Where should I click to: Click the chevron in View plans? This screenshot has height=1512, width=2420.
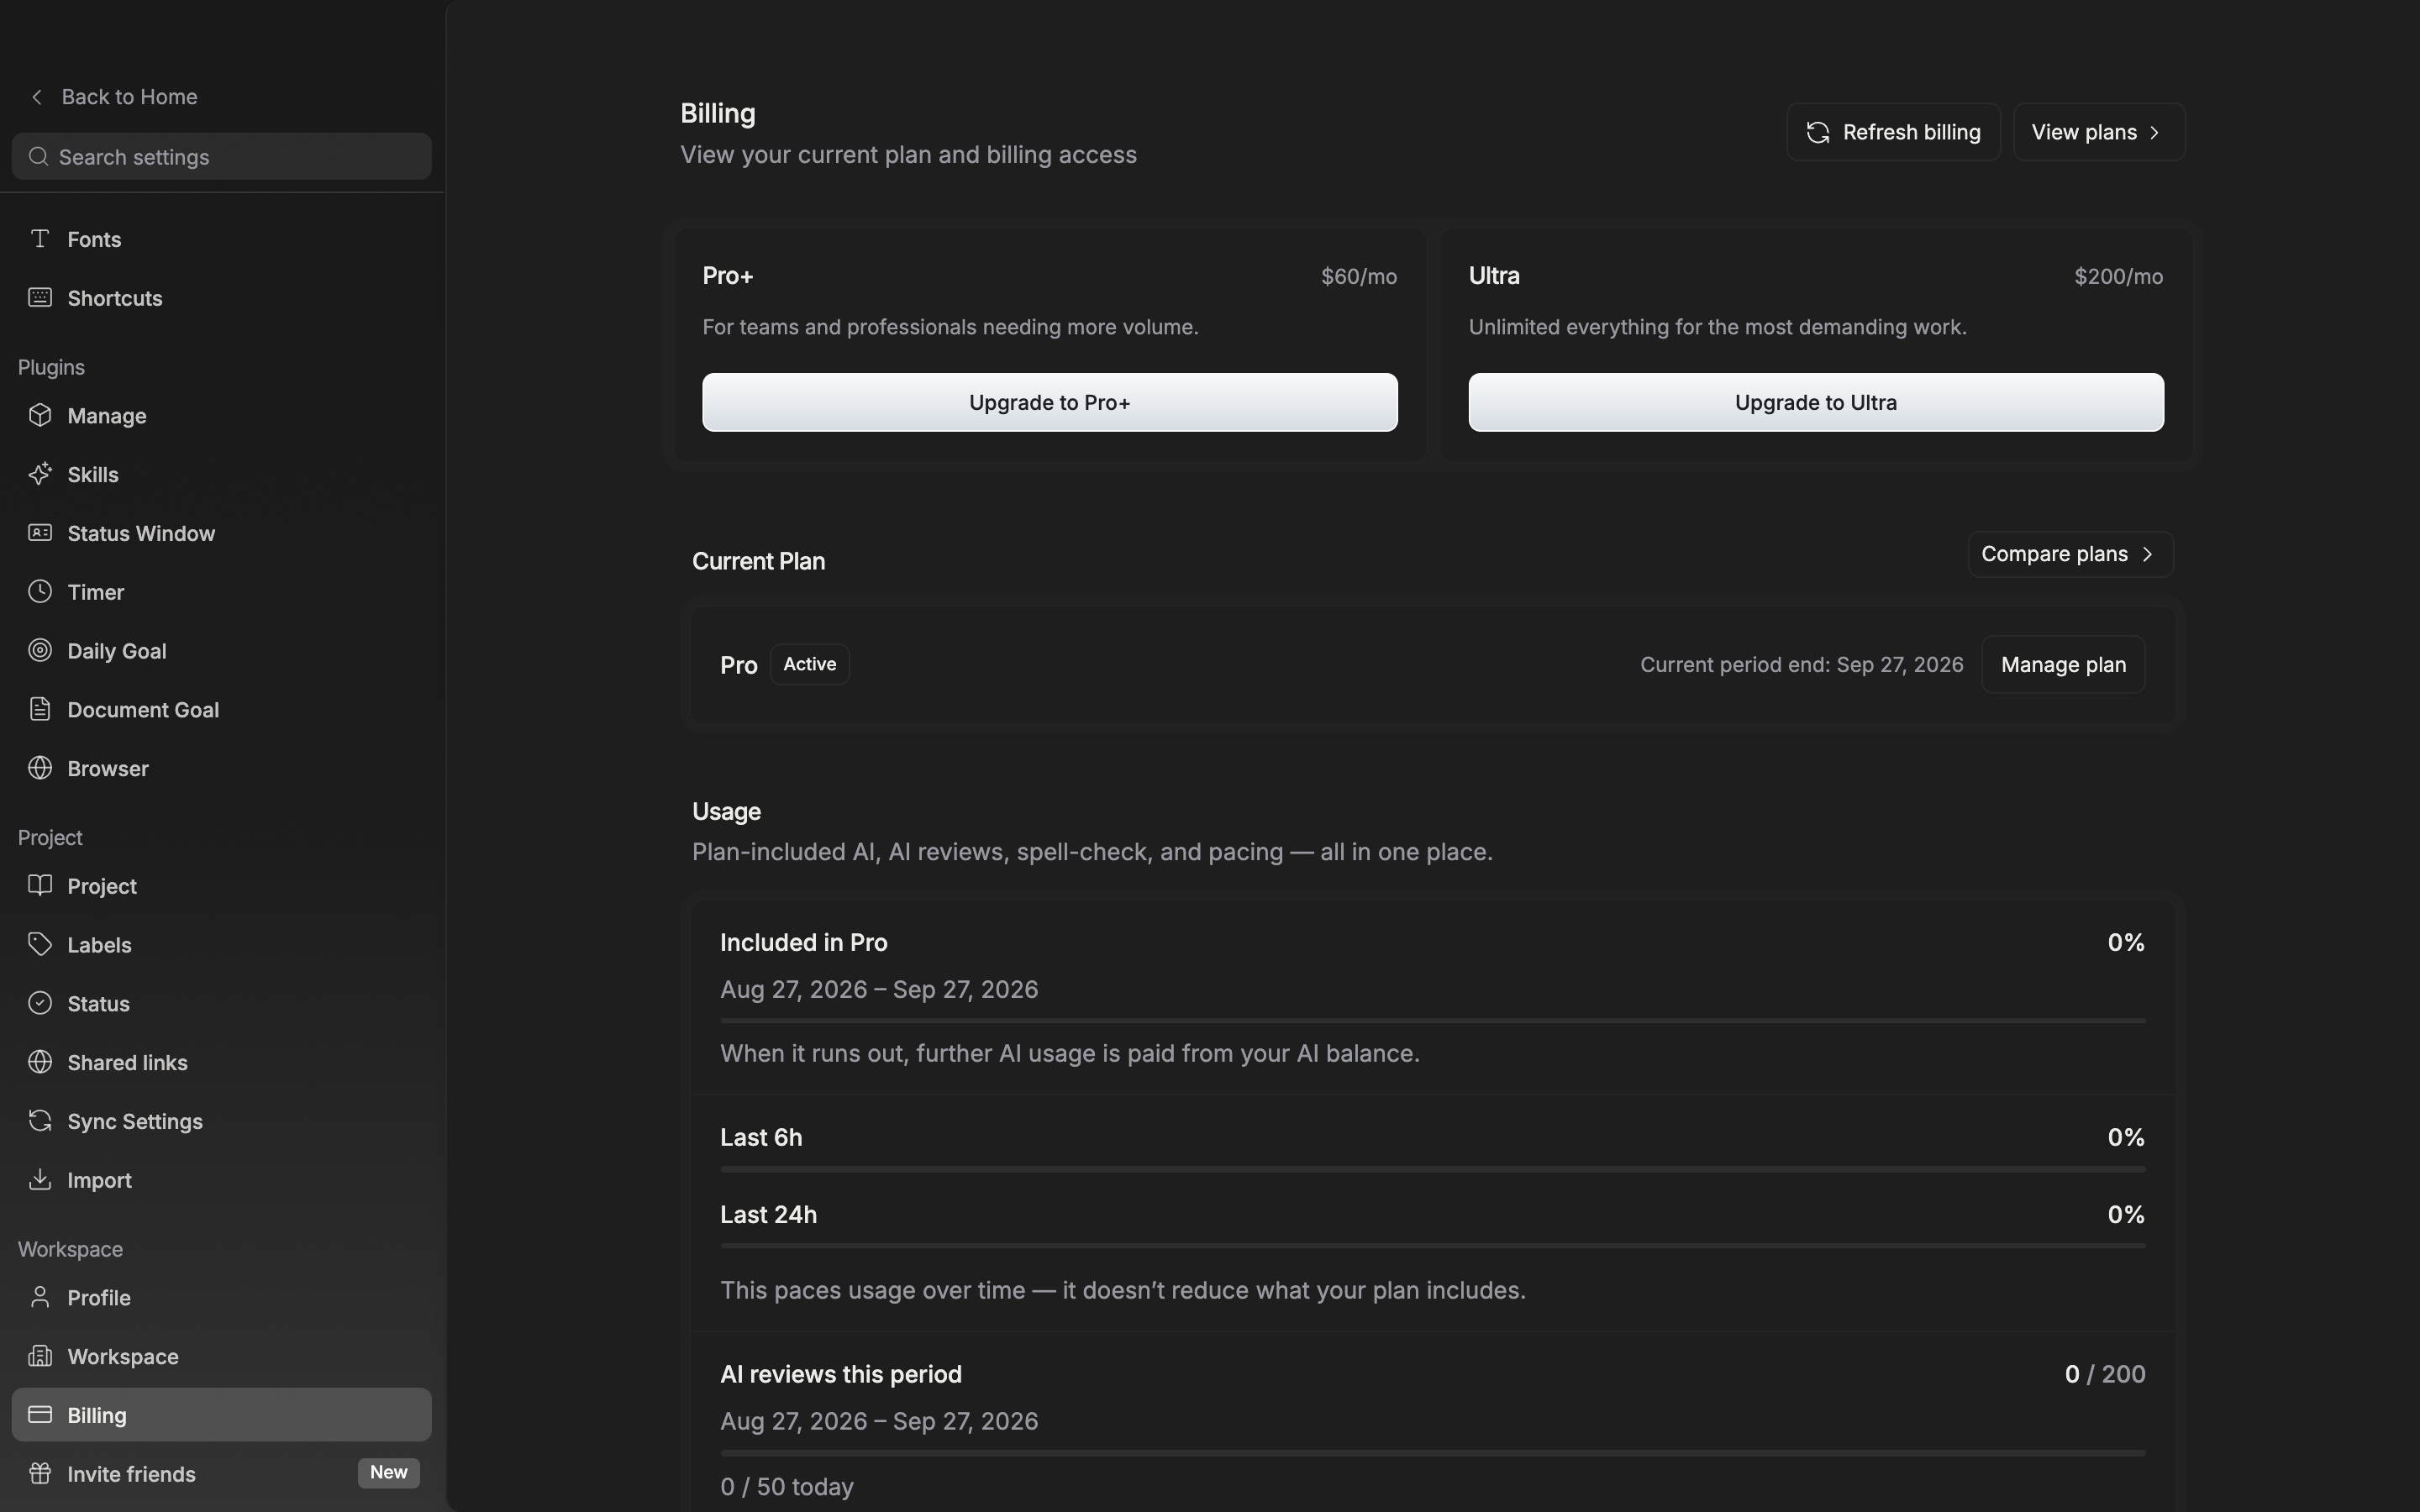(x=2155, y=132)
